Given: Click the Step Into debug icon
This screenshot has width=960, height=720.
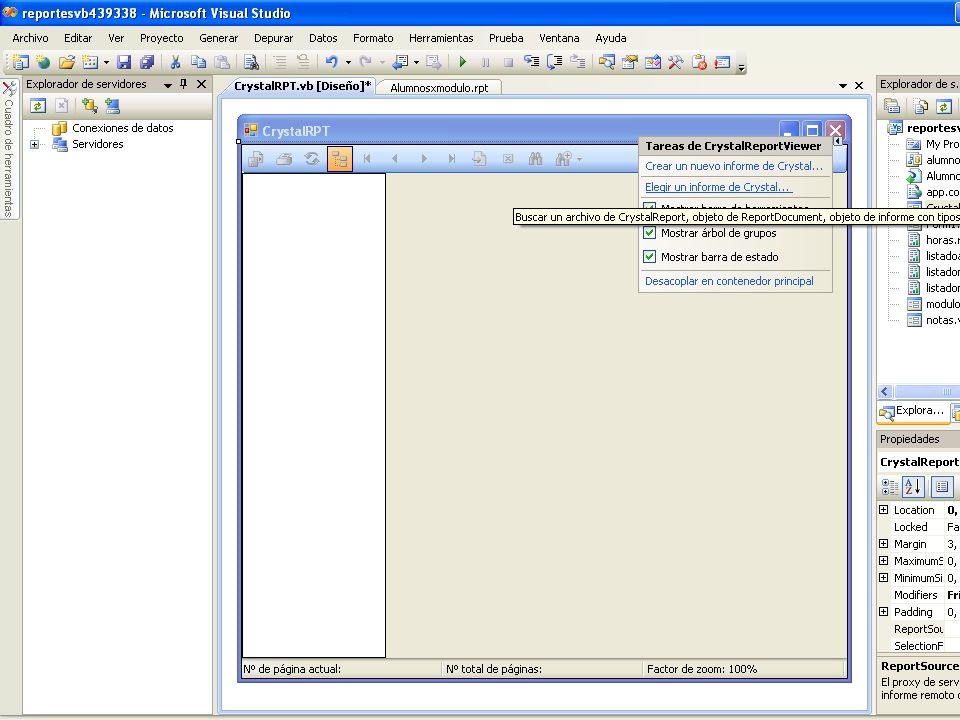Looking at the screenshot, I should (x=531, y=62).
